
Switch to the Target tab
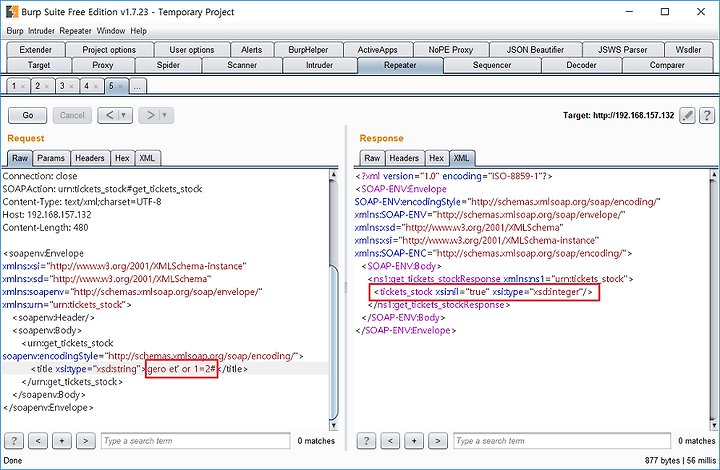click(39, 65)
